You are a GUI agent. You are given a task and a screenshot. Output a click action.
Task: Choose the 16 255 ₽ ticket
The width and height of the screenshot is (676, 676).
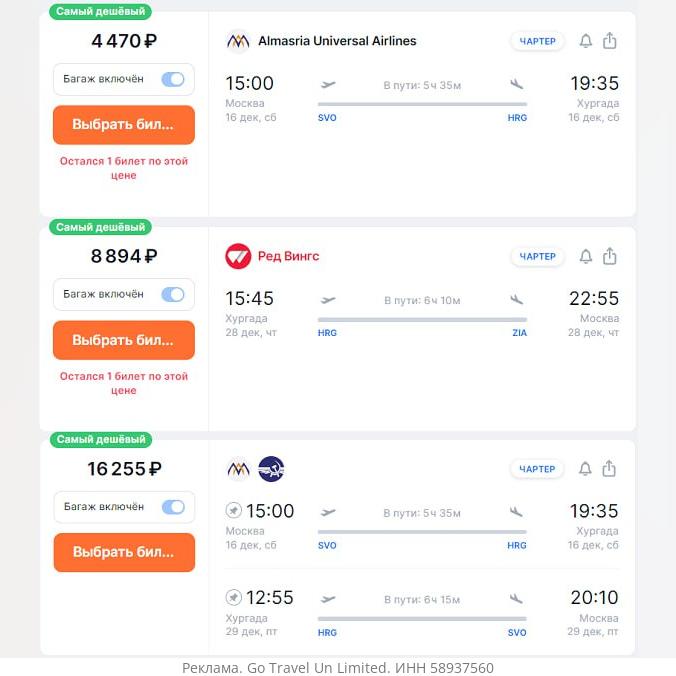[x=123, y=552]
